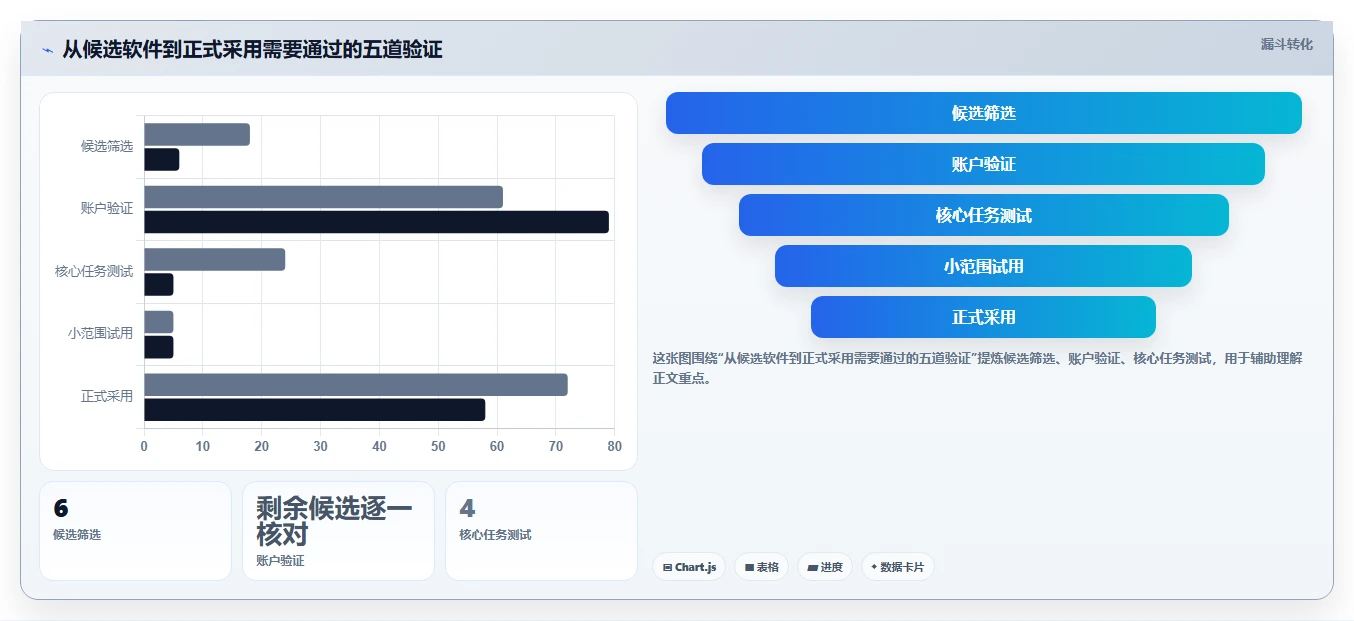Click the title 从候选软件到正式采用需要通过的五道验证

click(x=252, y=50)
